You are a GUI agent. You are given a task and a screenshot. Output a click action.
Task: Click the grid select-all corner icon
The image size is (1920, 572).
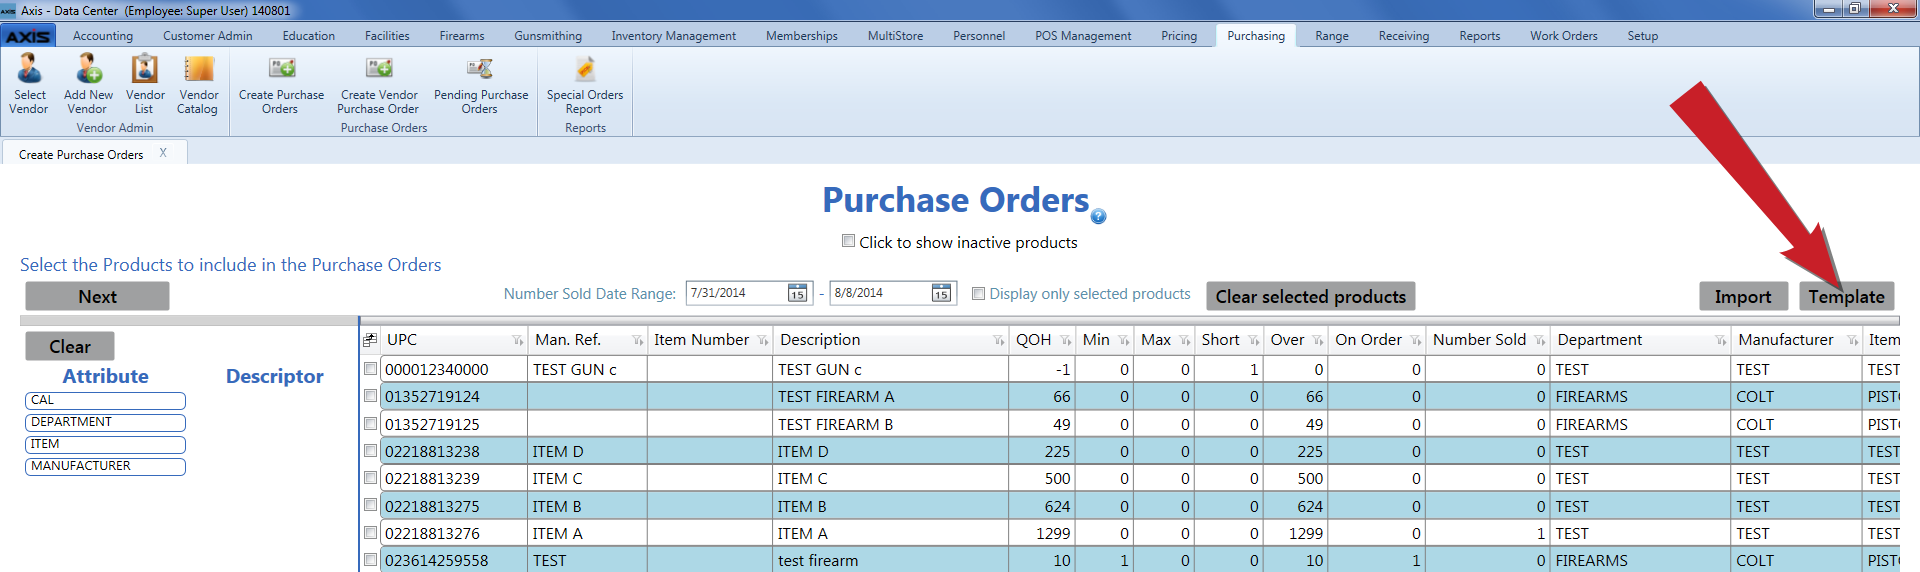[369, 340]
